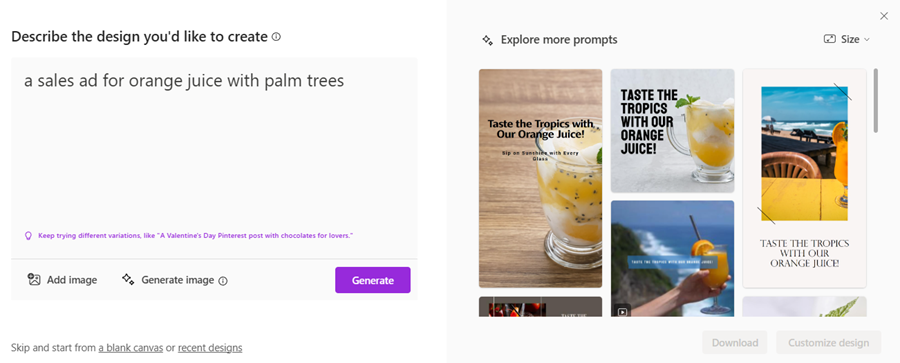Click the video badge on the ocean thumbnail

(x=622, y=312)
